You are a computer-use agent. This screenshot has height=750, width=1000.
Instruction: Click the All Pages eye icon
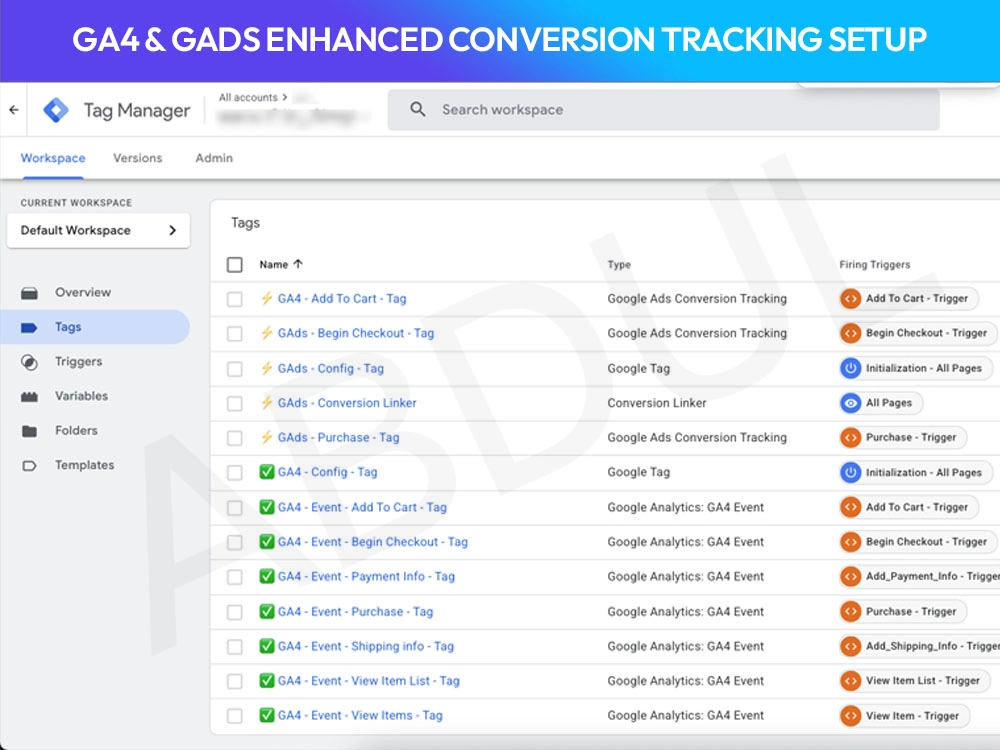[x=851, y=403]
